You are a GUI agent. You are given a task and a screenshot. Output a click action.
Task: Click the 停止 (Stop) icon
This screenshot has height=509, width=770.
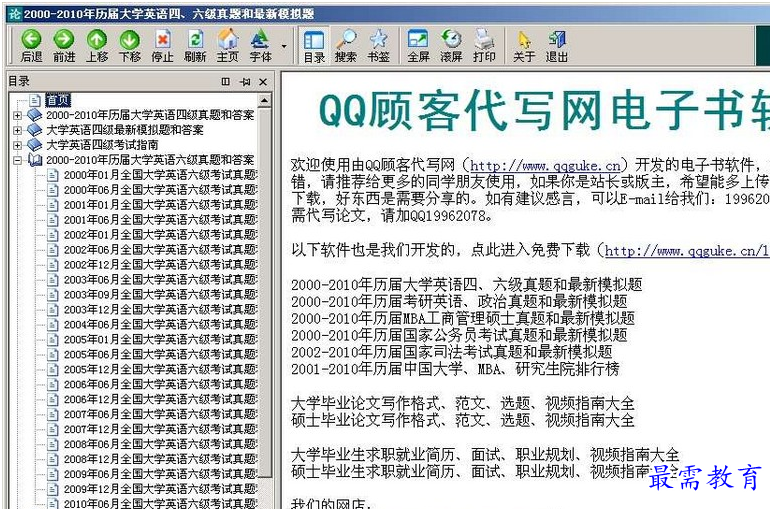pos(163,46)
